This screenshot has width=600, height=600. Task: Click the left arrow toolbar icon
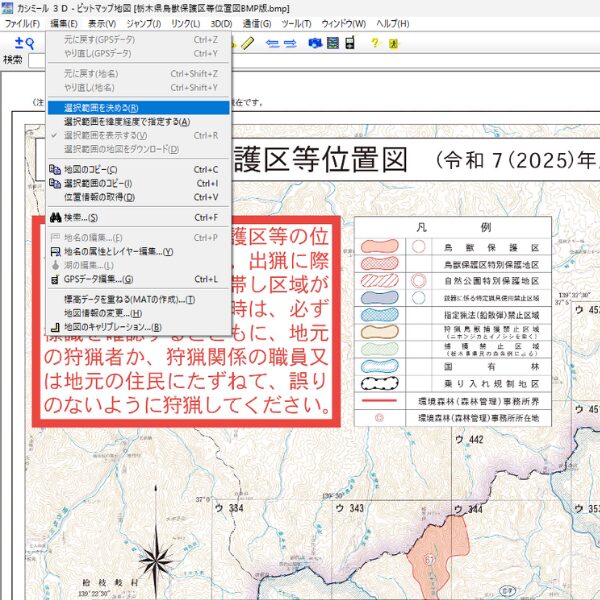click(x=271, y=43)
